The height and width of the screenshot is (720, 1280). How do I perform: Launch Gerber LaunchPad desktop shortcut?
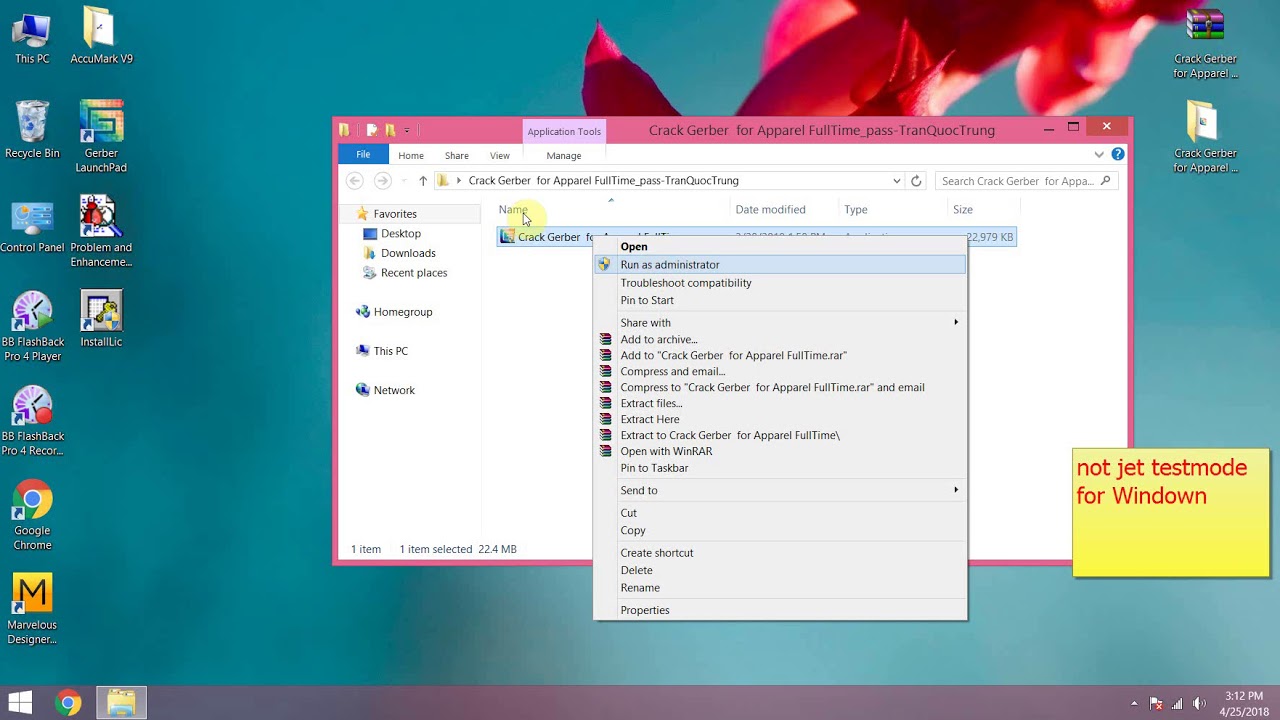101,138
